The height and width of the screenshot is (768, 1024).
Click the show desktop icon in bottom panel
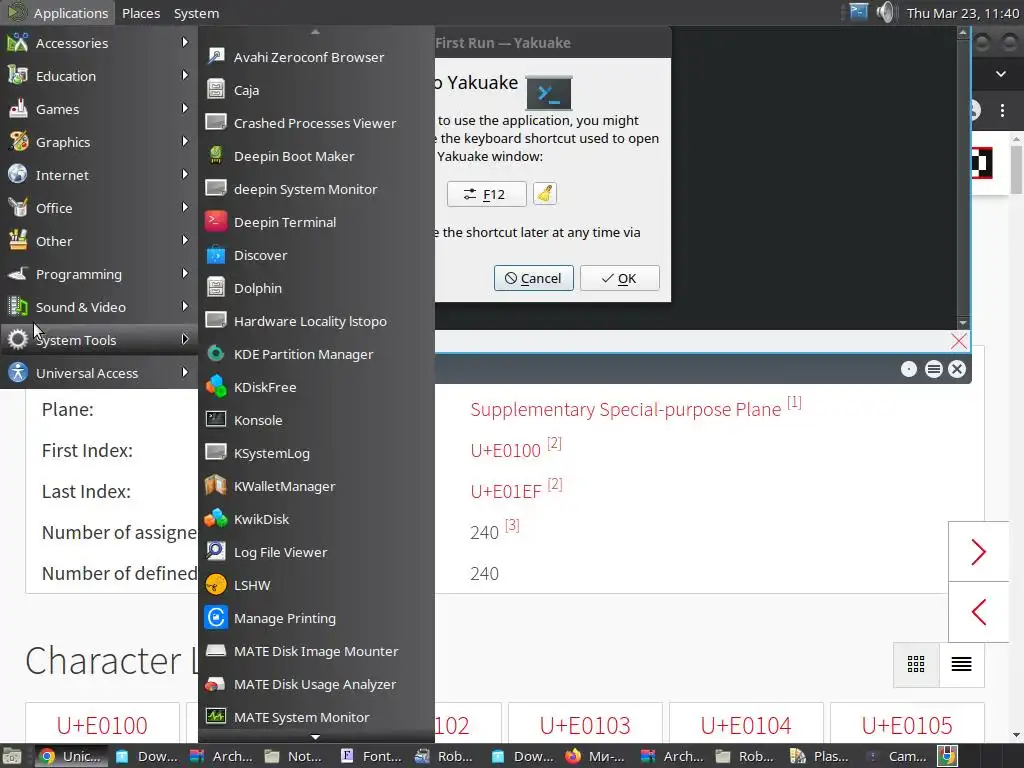point(12,756)
